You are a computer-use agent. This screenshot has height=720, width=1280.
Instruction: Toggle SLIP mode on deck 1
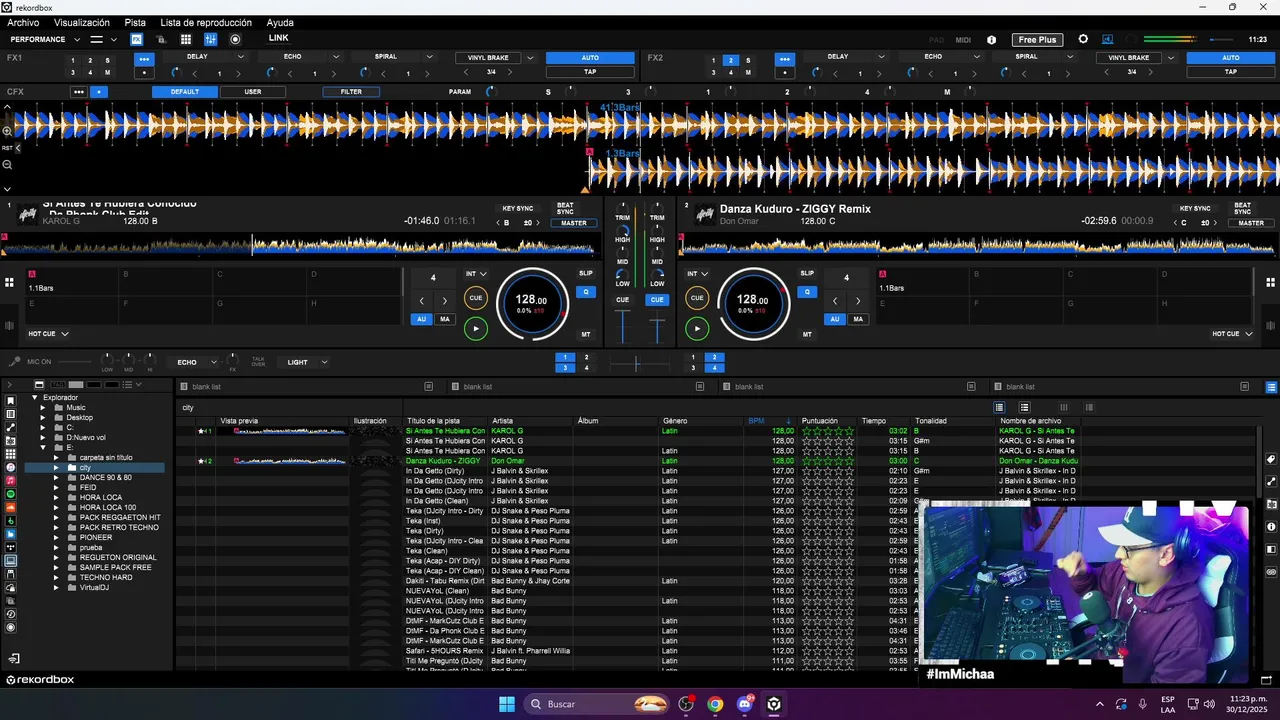(586, 273)
